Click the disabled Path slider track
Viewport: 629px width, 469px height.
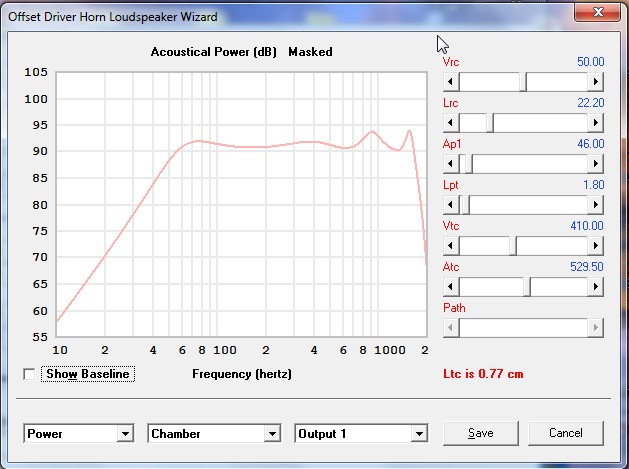(523, 327)
